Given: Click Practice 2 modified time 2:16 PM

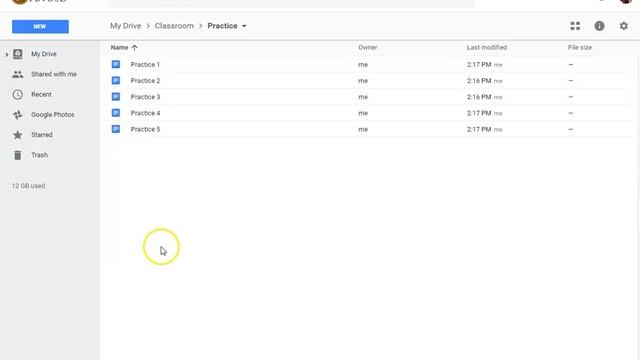Looking at the screenshot, I should [479, 81].
